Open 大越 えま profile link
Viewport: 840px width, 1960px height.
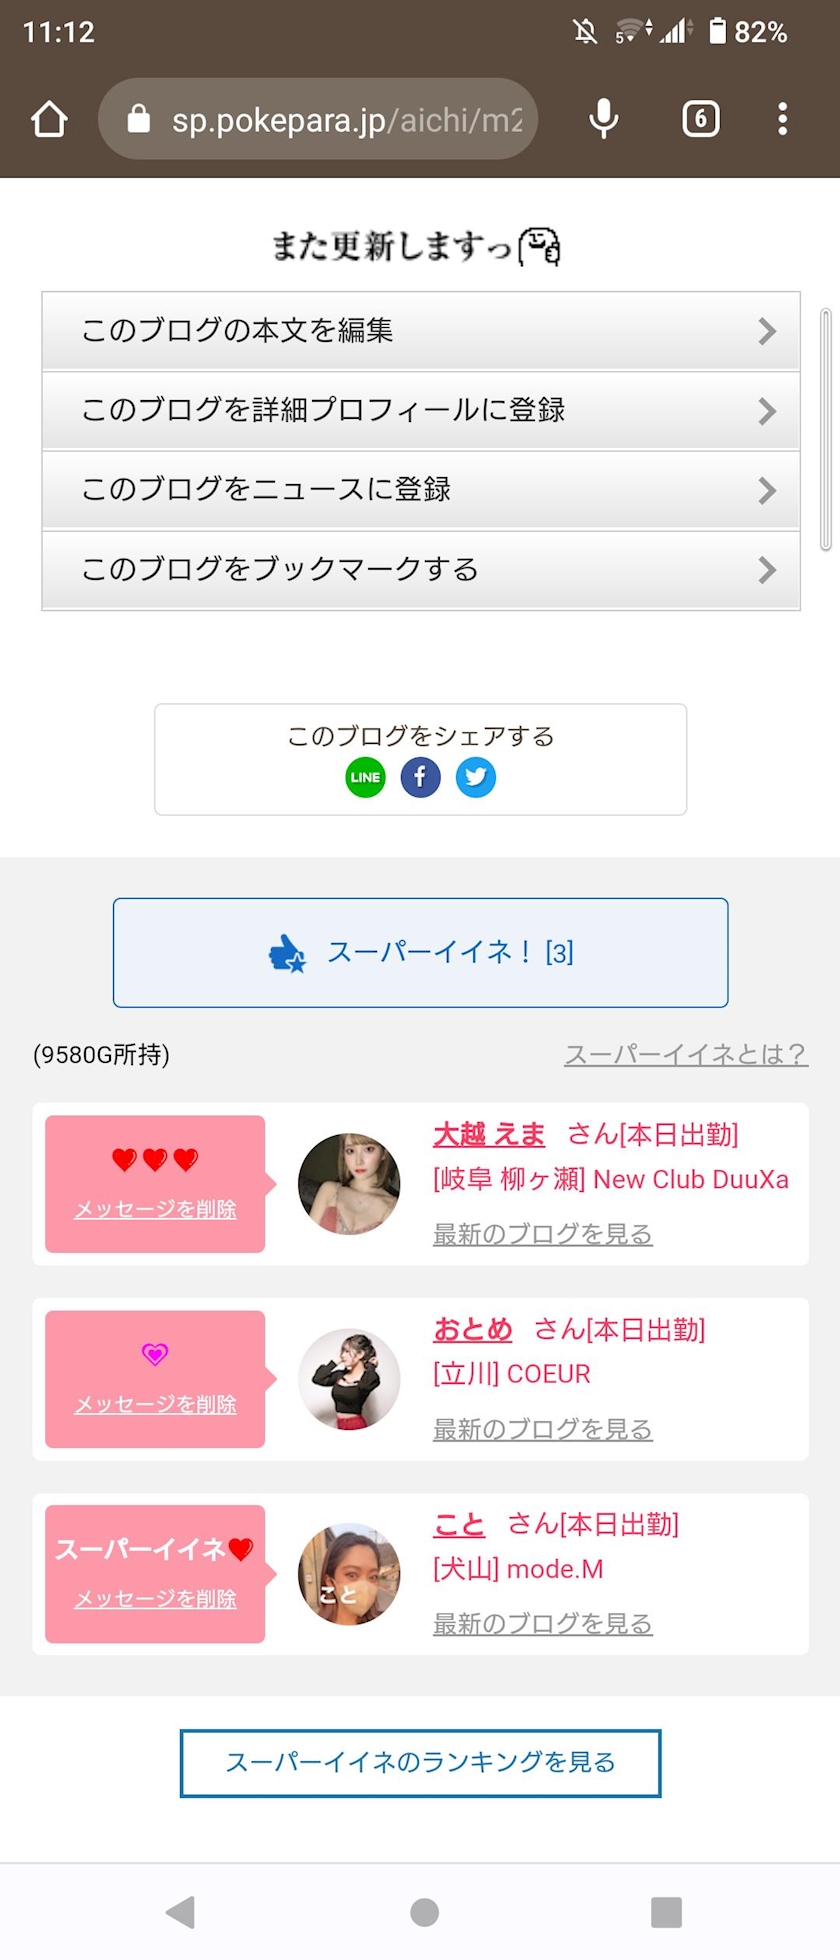click(489, 1134)
